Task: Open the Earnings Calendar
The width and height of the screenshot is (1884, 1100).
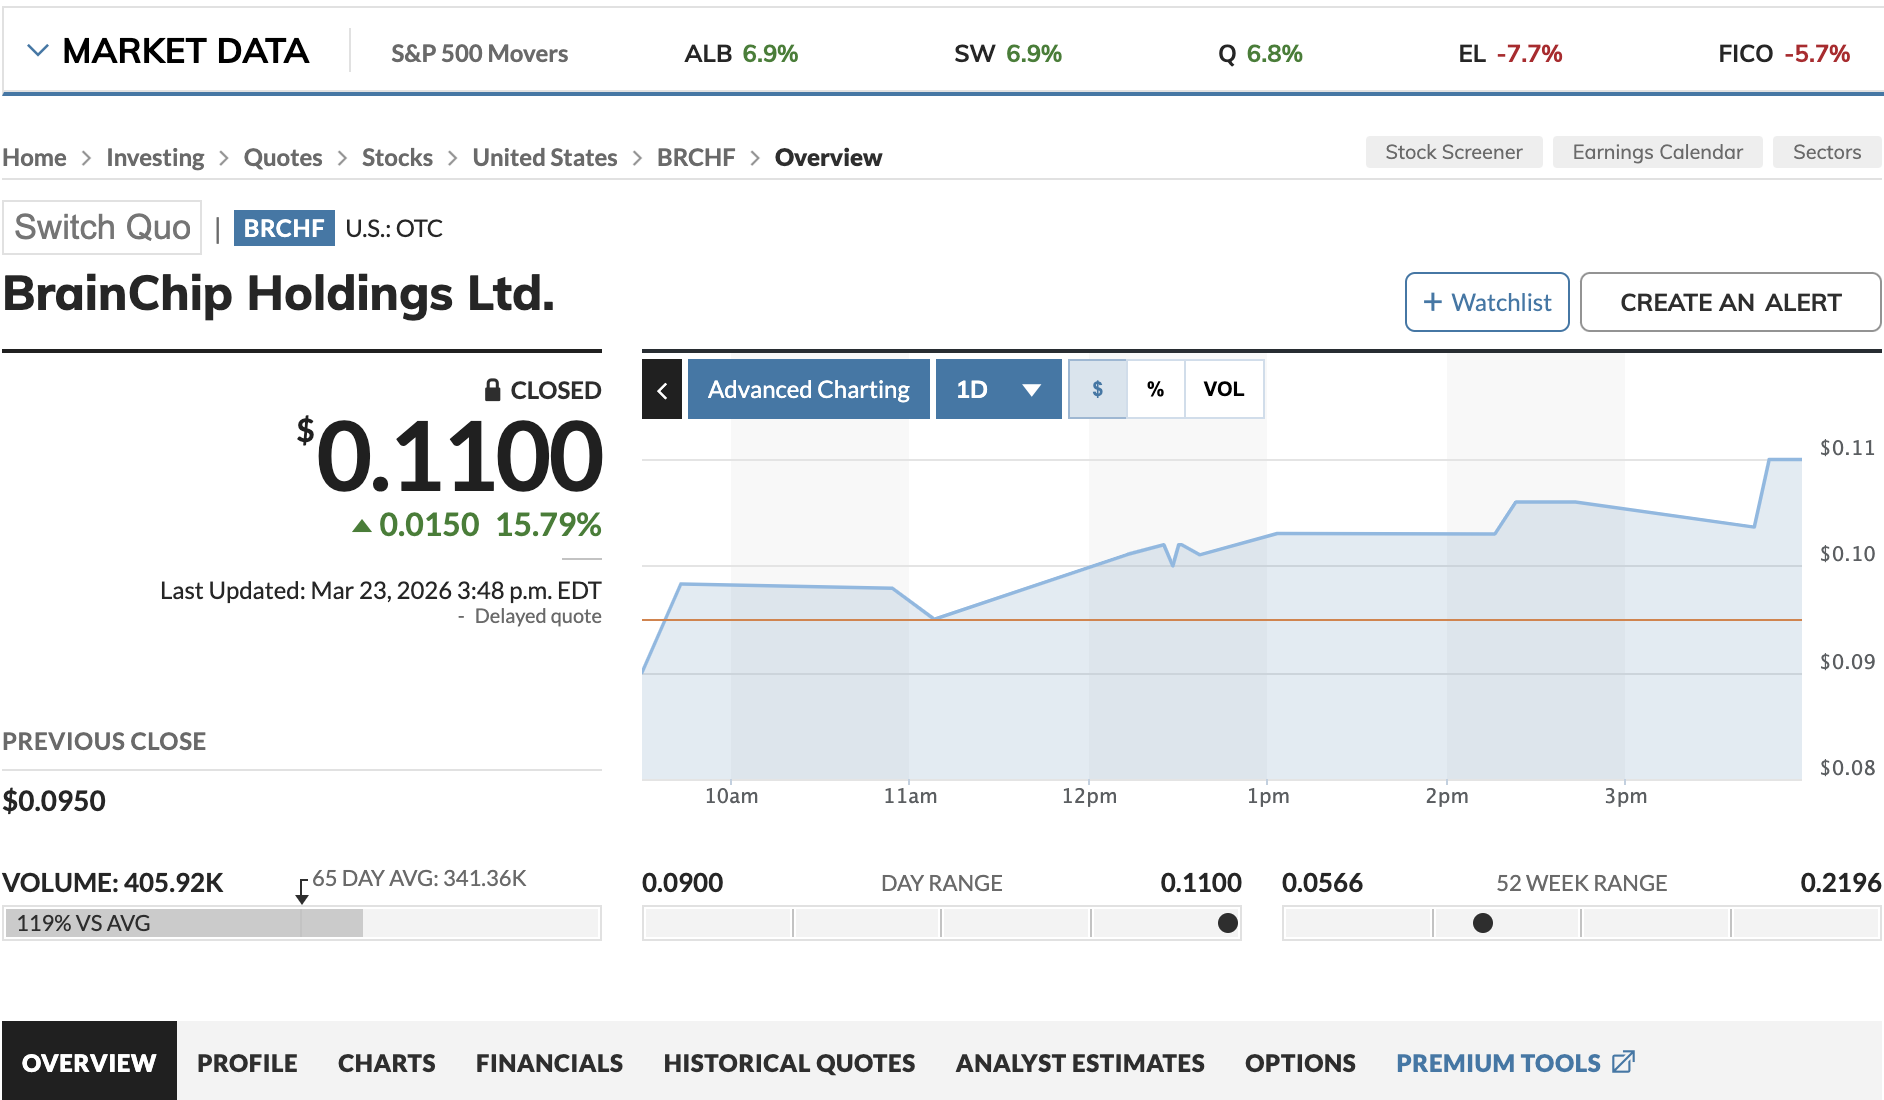Action: point(1657,152)
